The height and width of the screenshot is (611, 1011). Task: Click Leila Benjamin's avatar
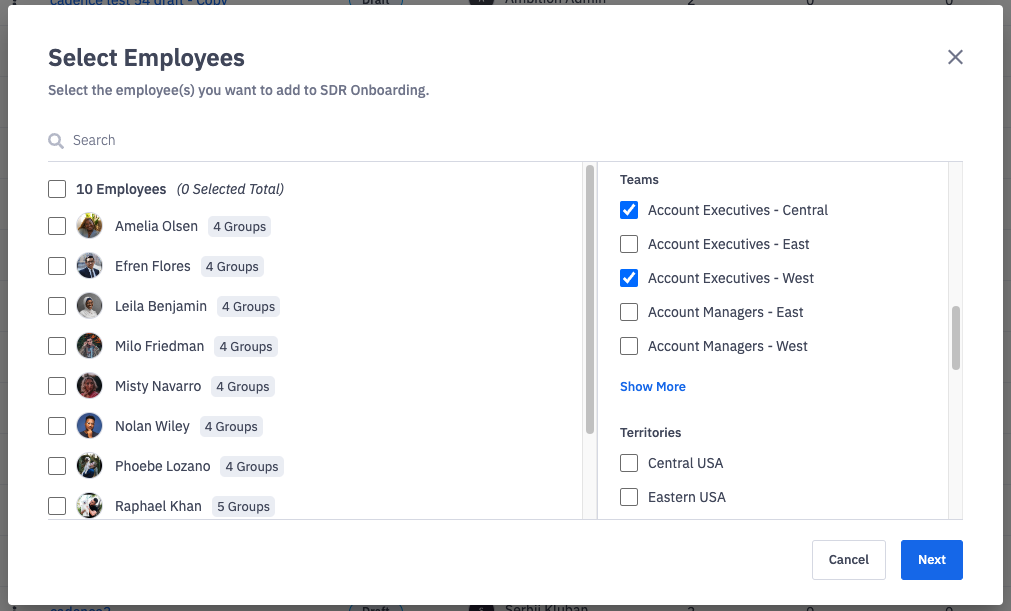[x=90, y=306]
